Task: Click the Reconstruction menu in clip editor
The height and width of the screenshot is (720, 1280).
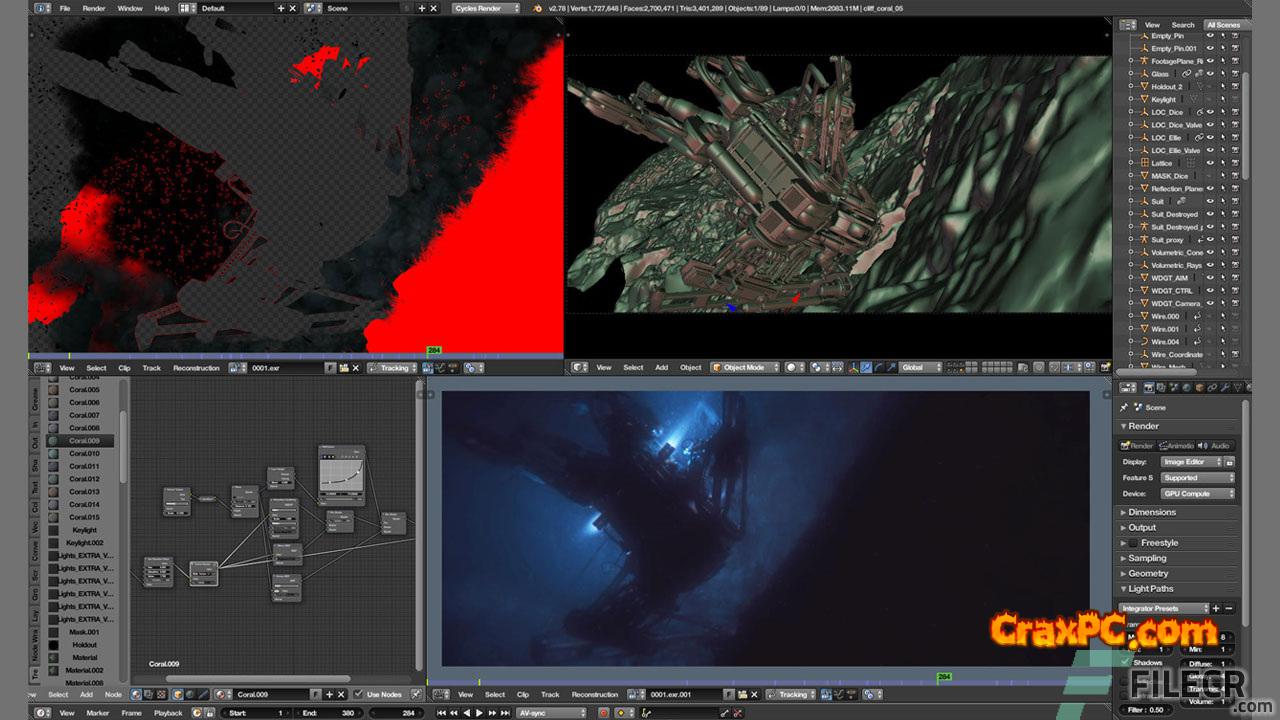Action: 196,368
